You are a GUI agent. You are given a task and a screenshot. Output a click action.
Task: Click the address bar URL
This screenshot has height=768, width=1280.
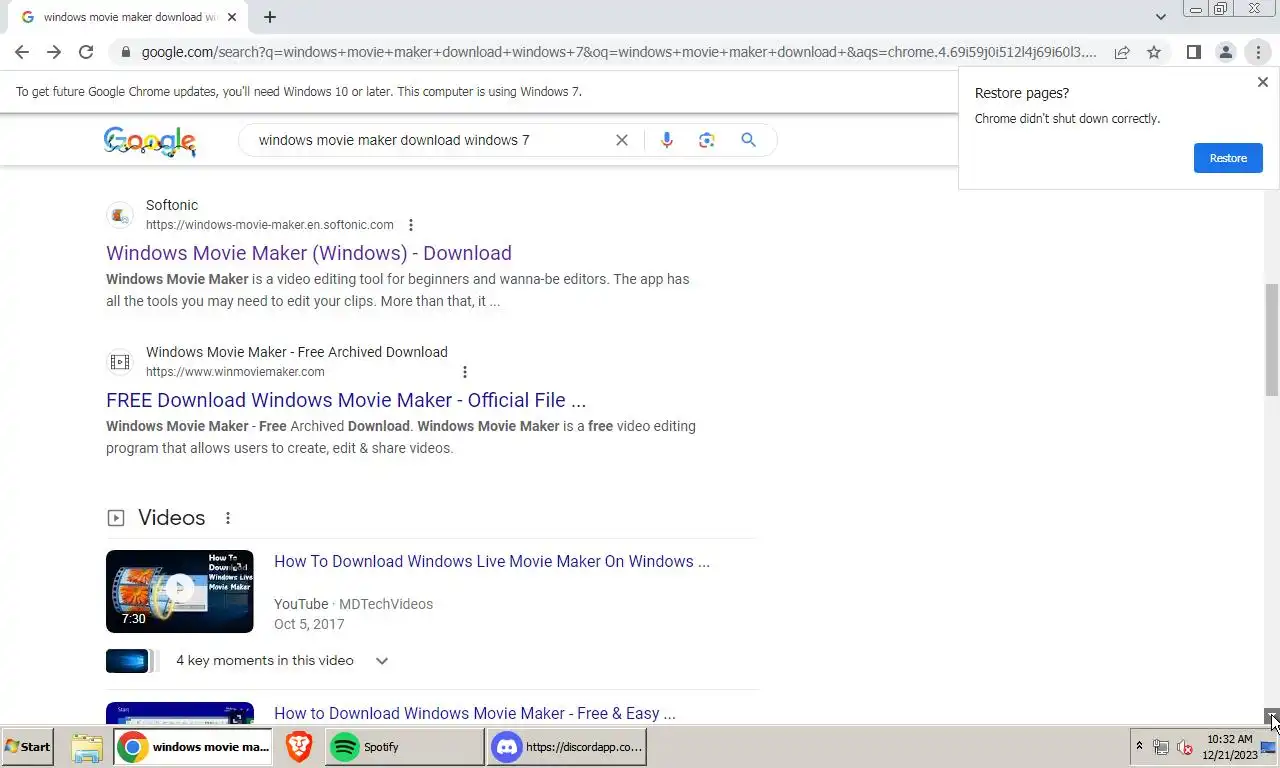coord(618,52)
